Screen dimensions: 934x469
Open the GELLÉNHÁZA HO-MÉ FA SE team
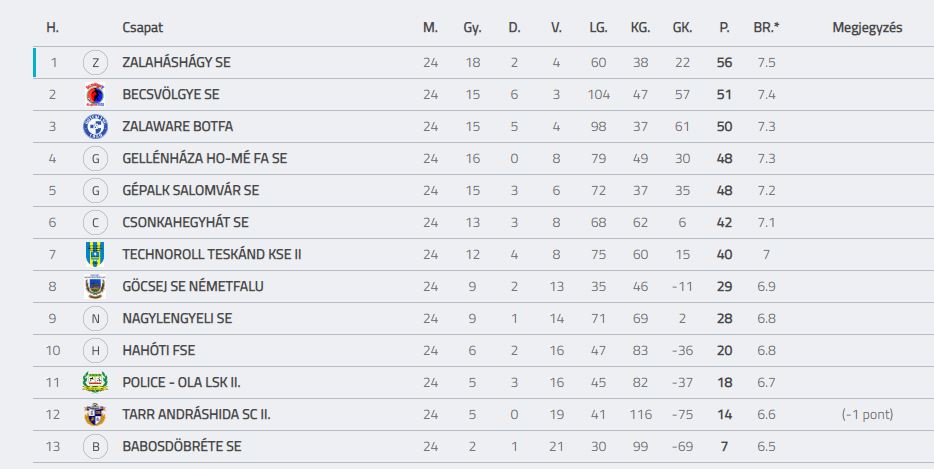pyautogui.click(x=205, y=159)
